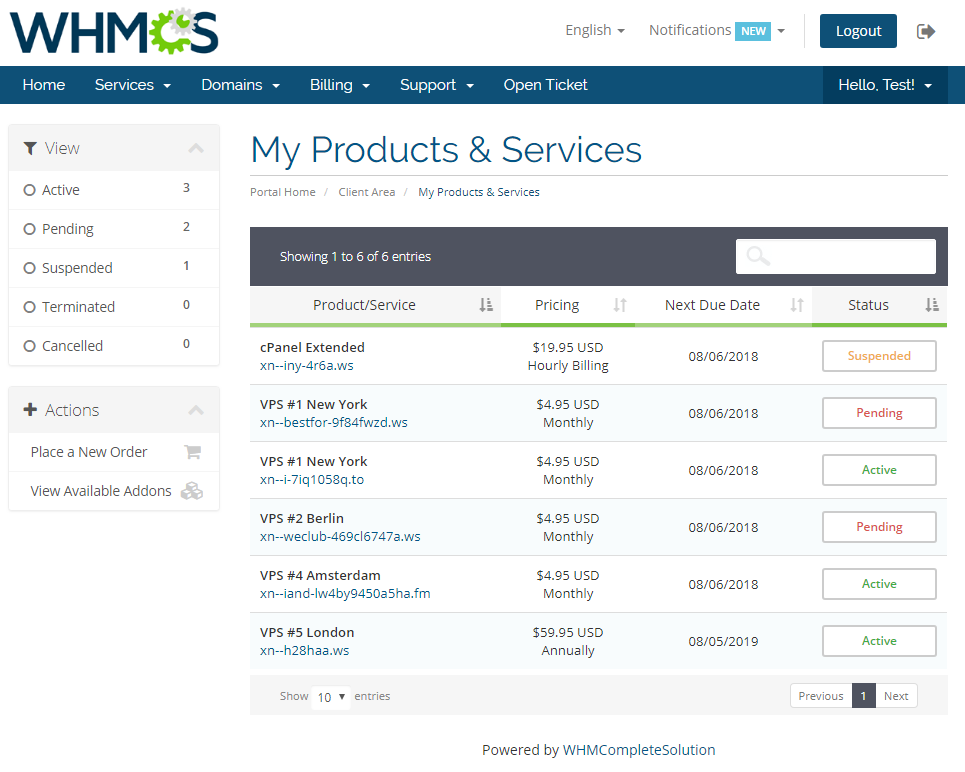Click the cPanel Extended product name
This screenshot has height=772, width=965.
(312, 347)
